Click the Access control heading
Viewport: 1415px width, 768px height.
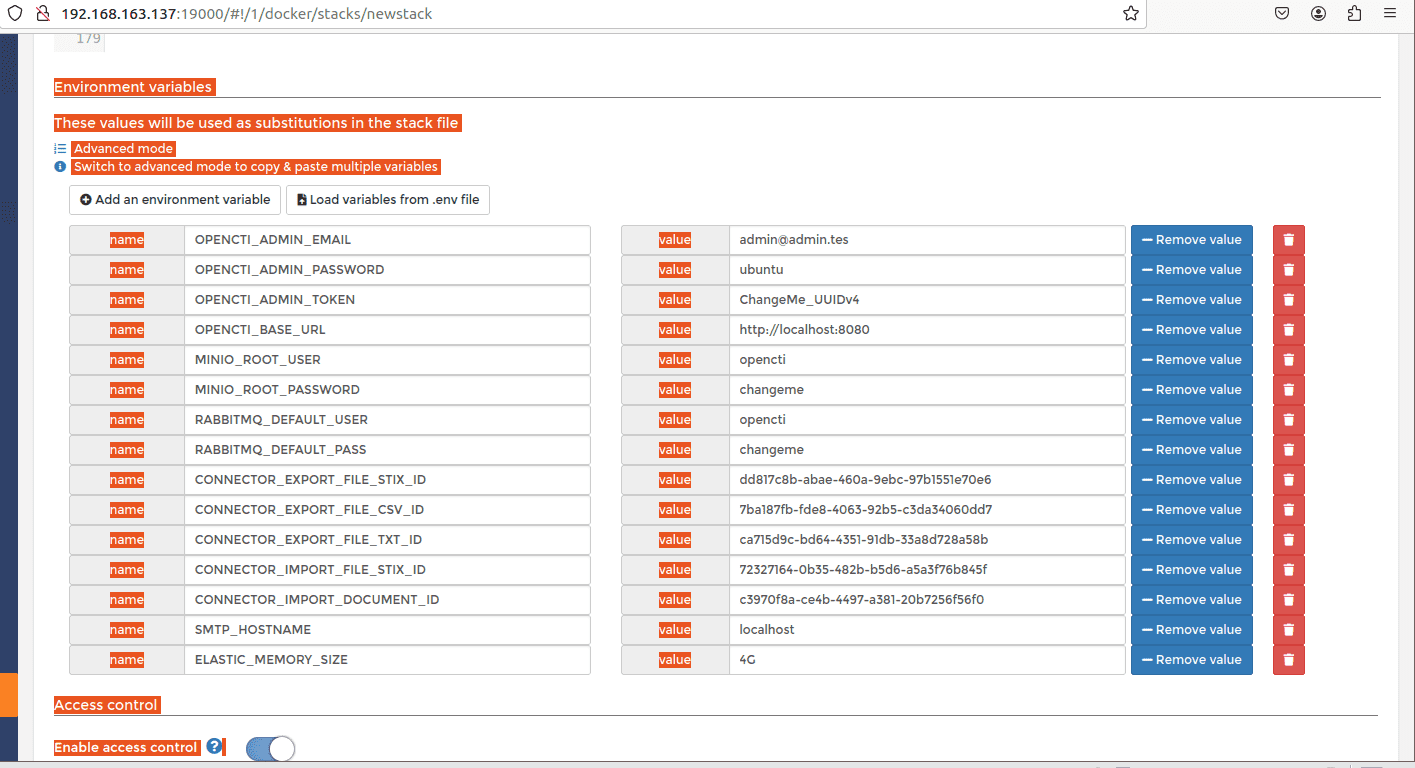coord(106,705)
